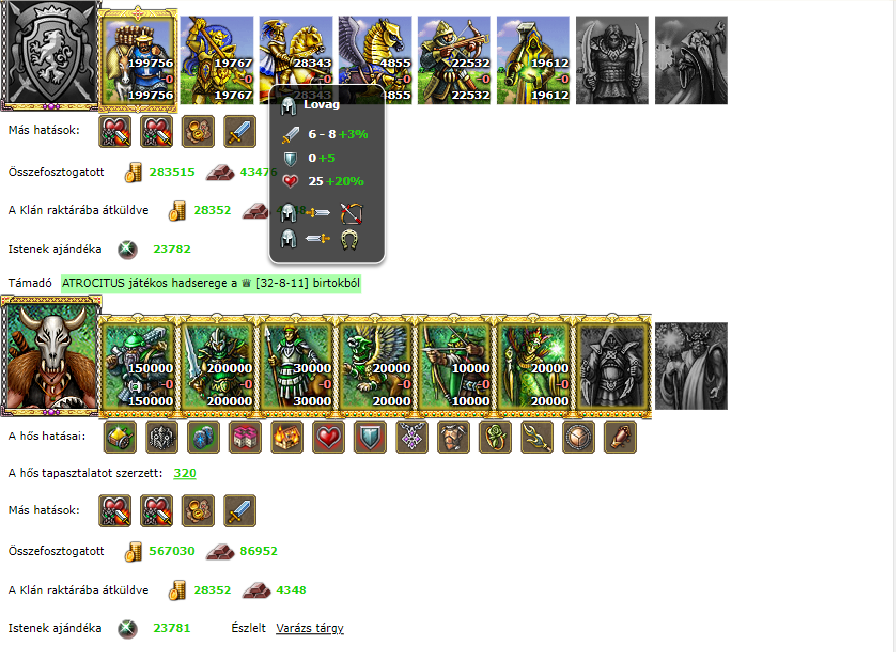Click the sword icon in the defender's Más hatások row
Image resolution: width=896 pixels, height=652 pixels.
[239, 131]
